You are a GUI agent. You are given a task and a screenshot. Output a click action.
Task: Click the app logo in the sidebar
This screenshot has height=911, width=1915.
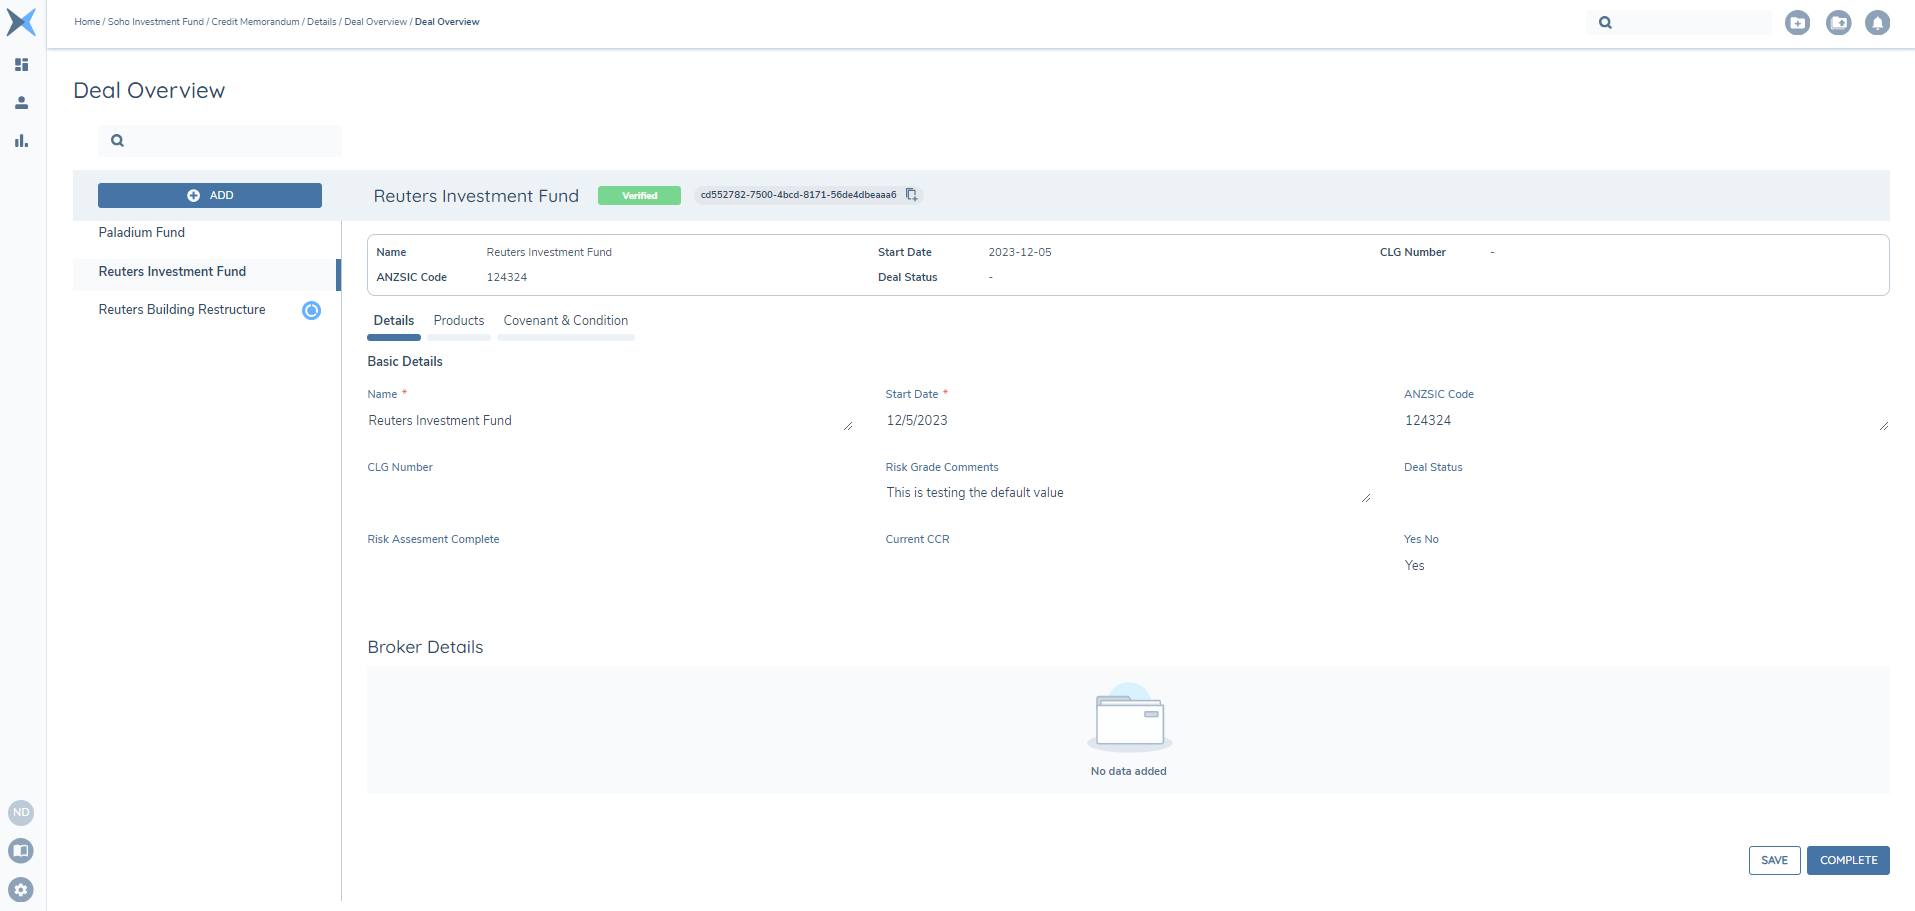pyautogui.click(x=21, y=22)
